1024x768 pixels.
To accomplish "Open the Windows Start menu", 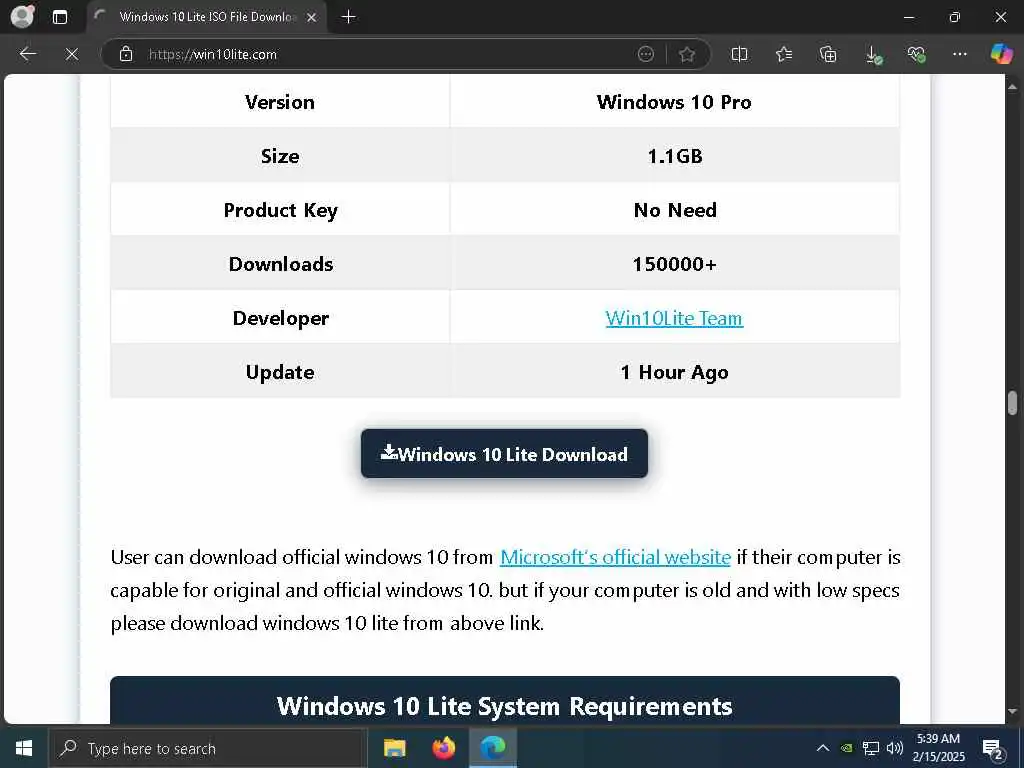I will [x=24, y=748].
